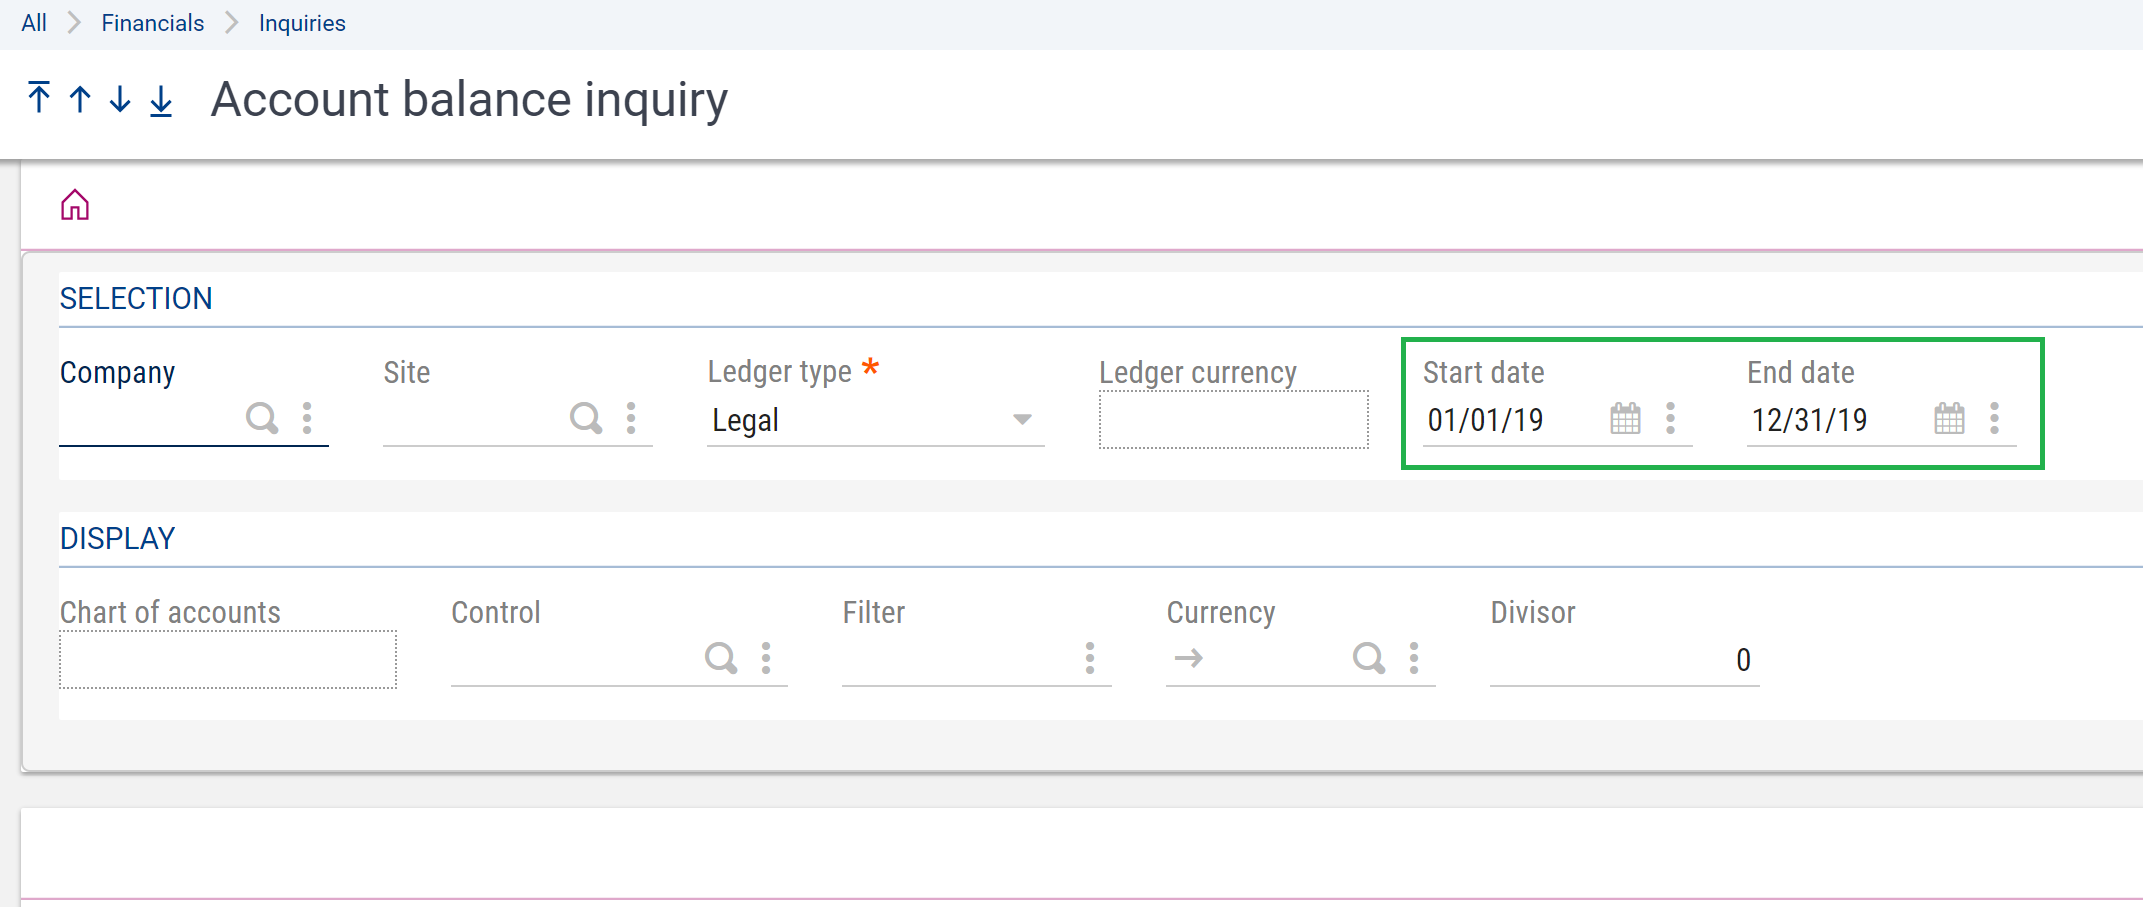Click the jump-to-bottom arrow icon
This screenshot has width=2143, height=907.
(x=160, y=99)
